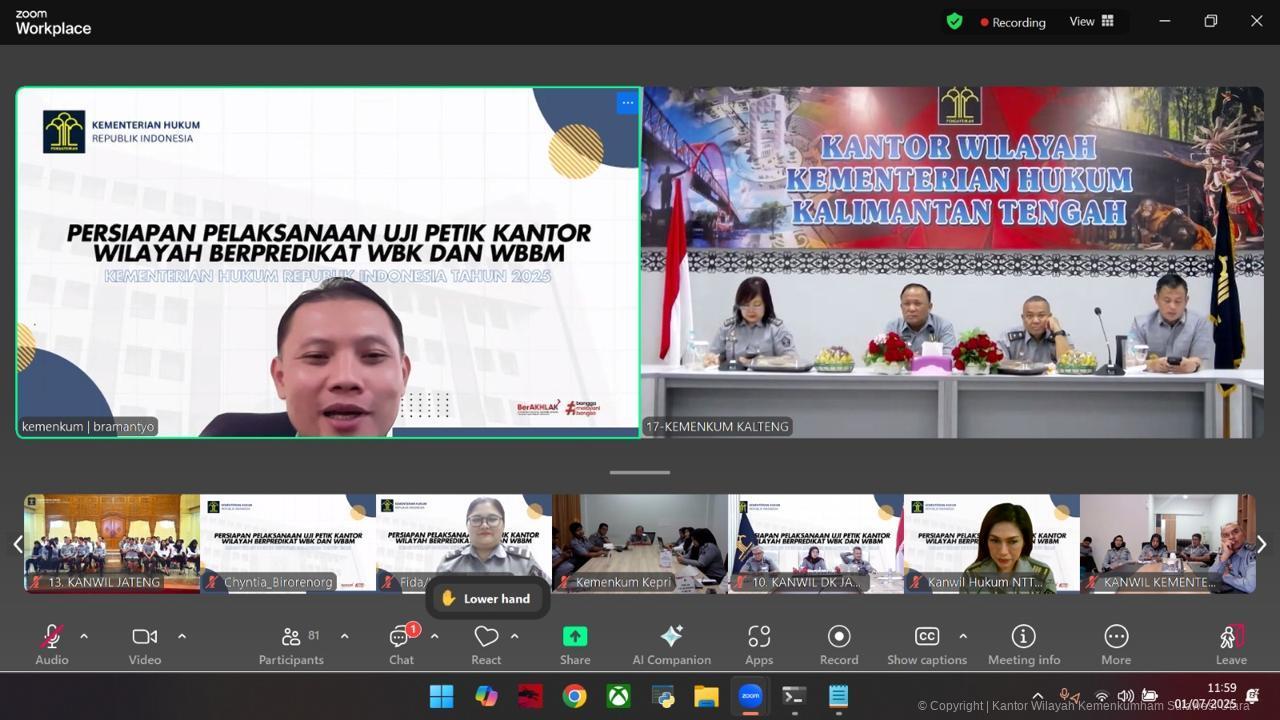The width and height of the screenshot is (1280, 720).
Task: Select the 10. KANWIL DK JA... thumbnail
Action: click(x=816, y=543)
